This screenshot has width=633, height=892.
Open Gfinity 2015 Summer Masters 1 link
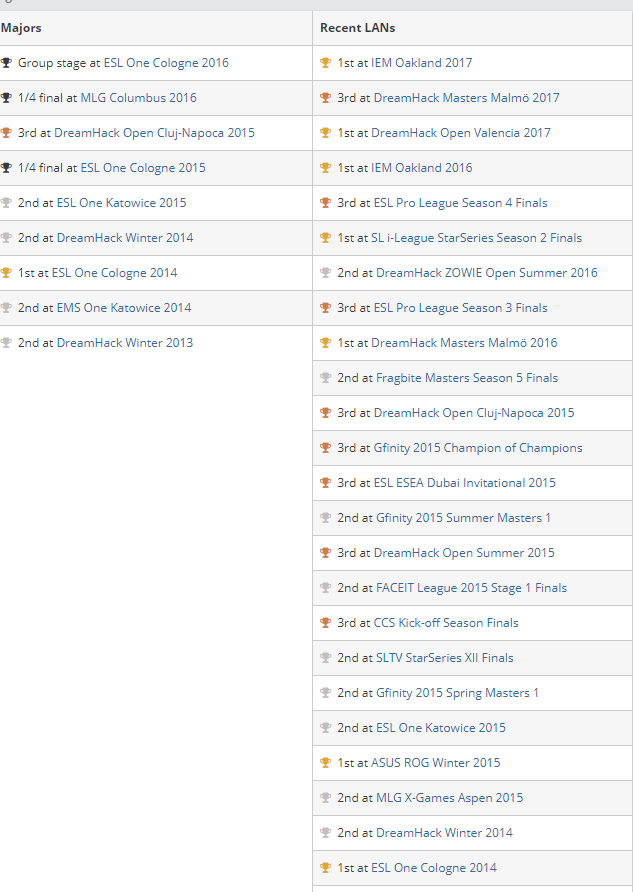463,518
